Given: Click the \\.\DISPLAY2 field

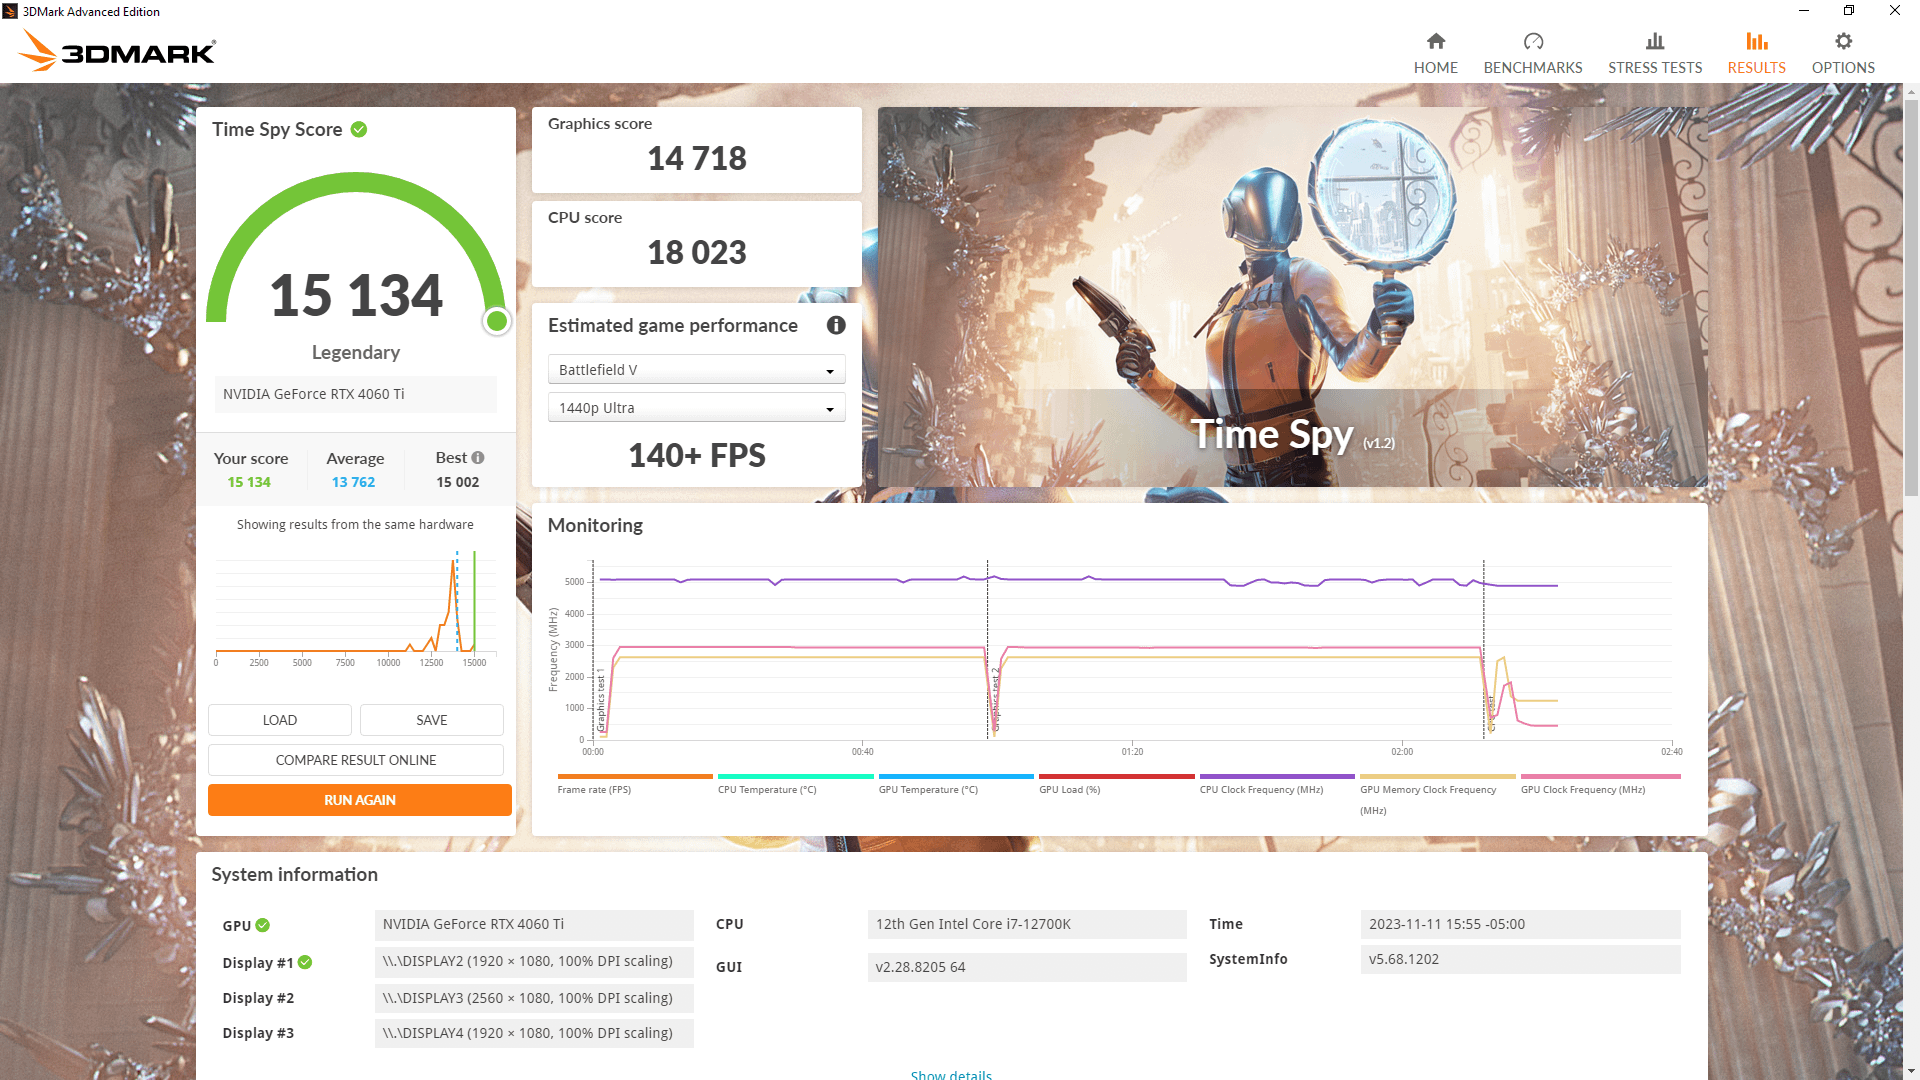Looking at the screenshot, I should click(x=534, y=962).
